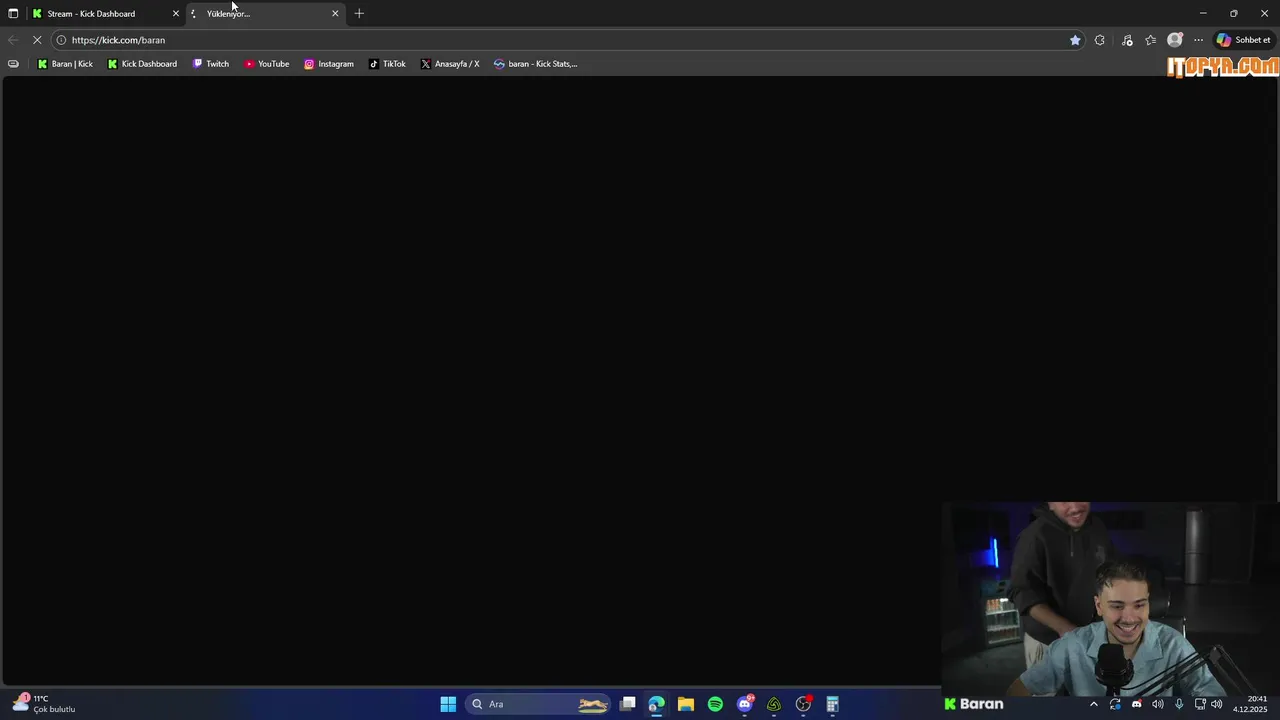The image size is (1280, 720).
Task: Open the Discord system tray icon
Action: [1136, 704]
